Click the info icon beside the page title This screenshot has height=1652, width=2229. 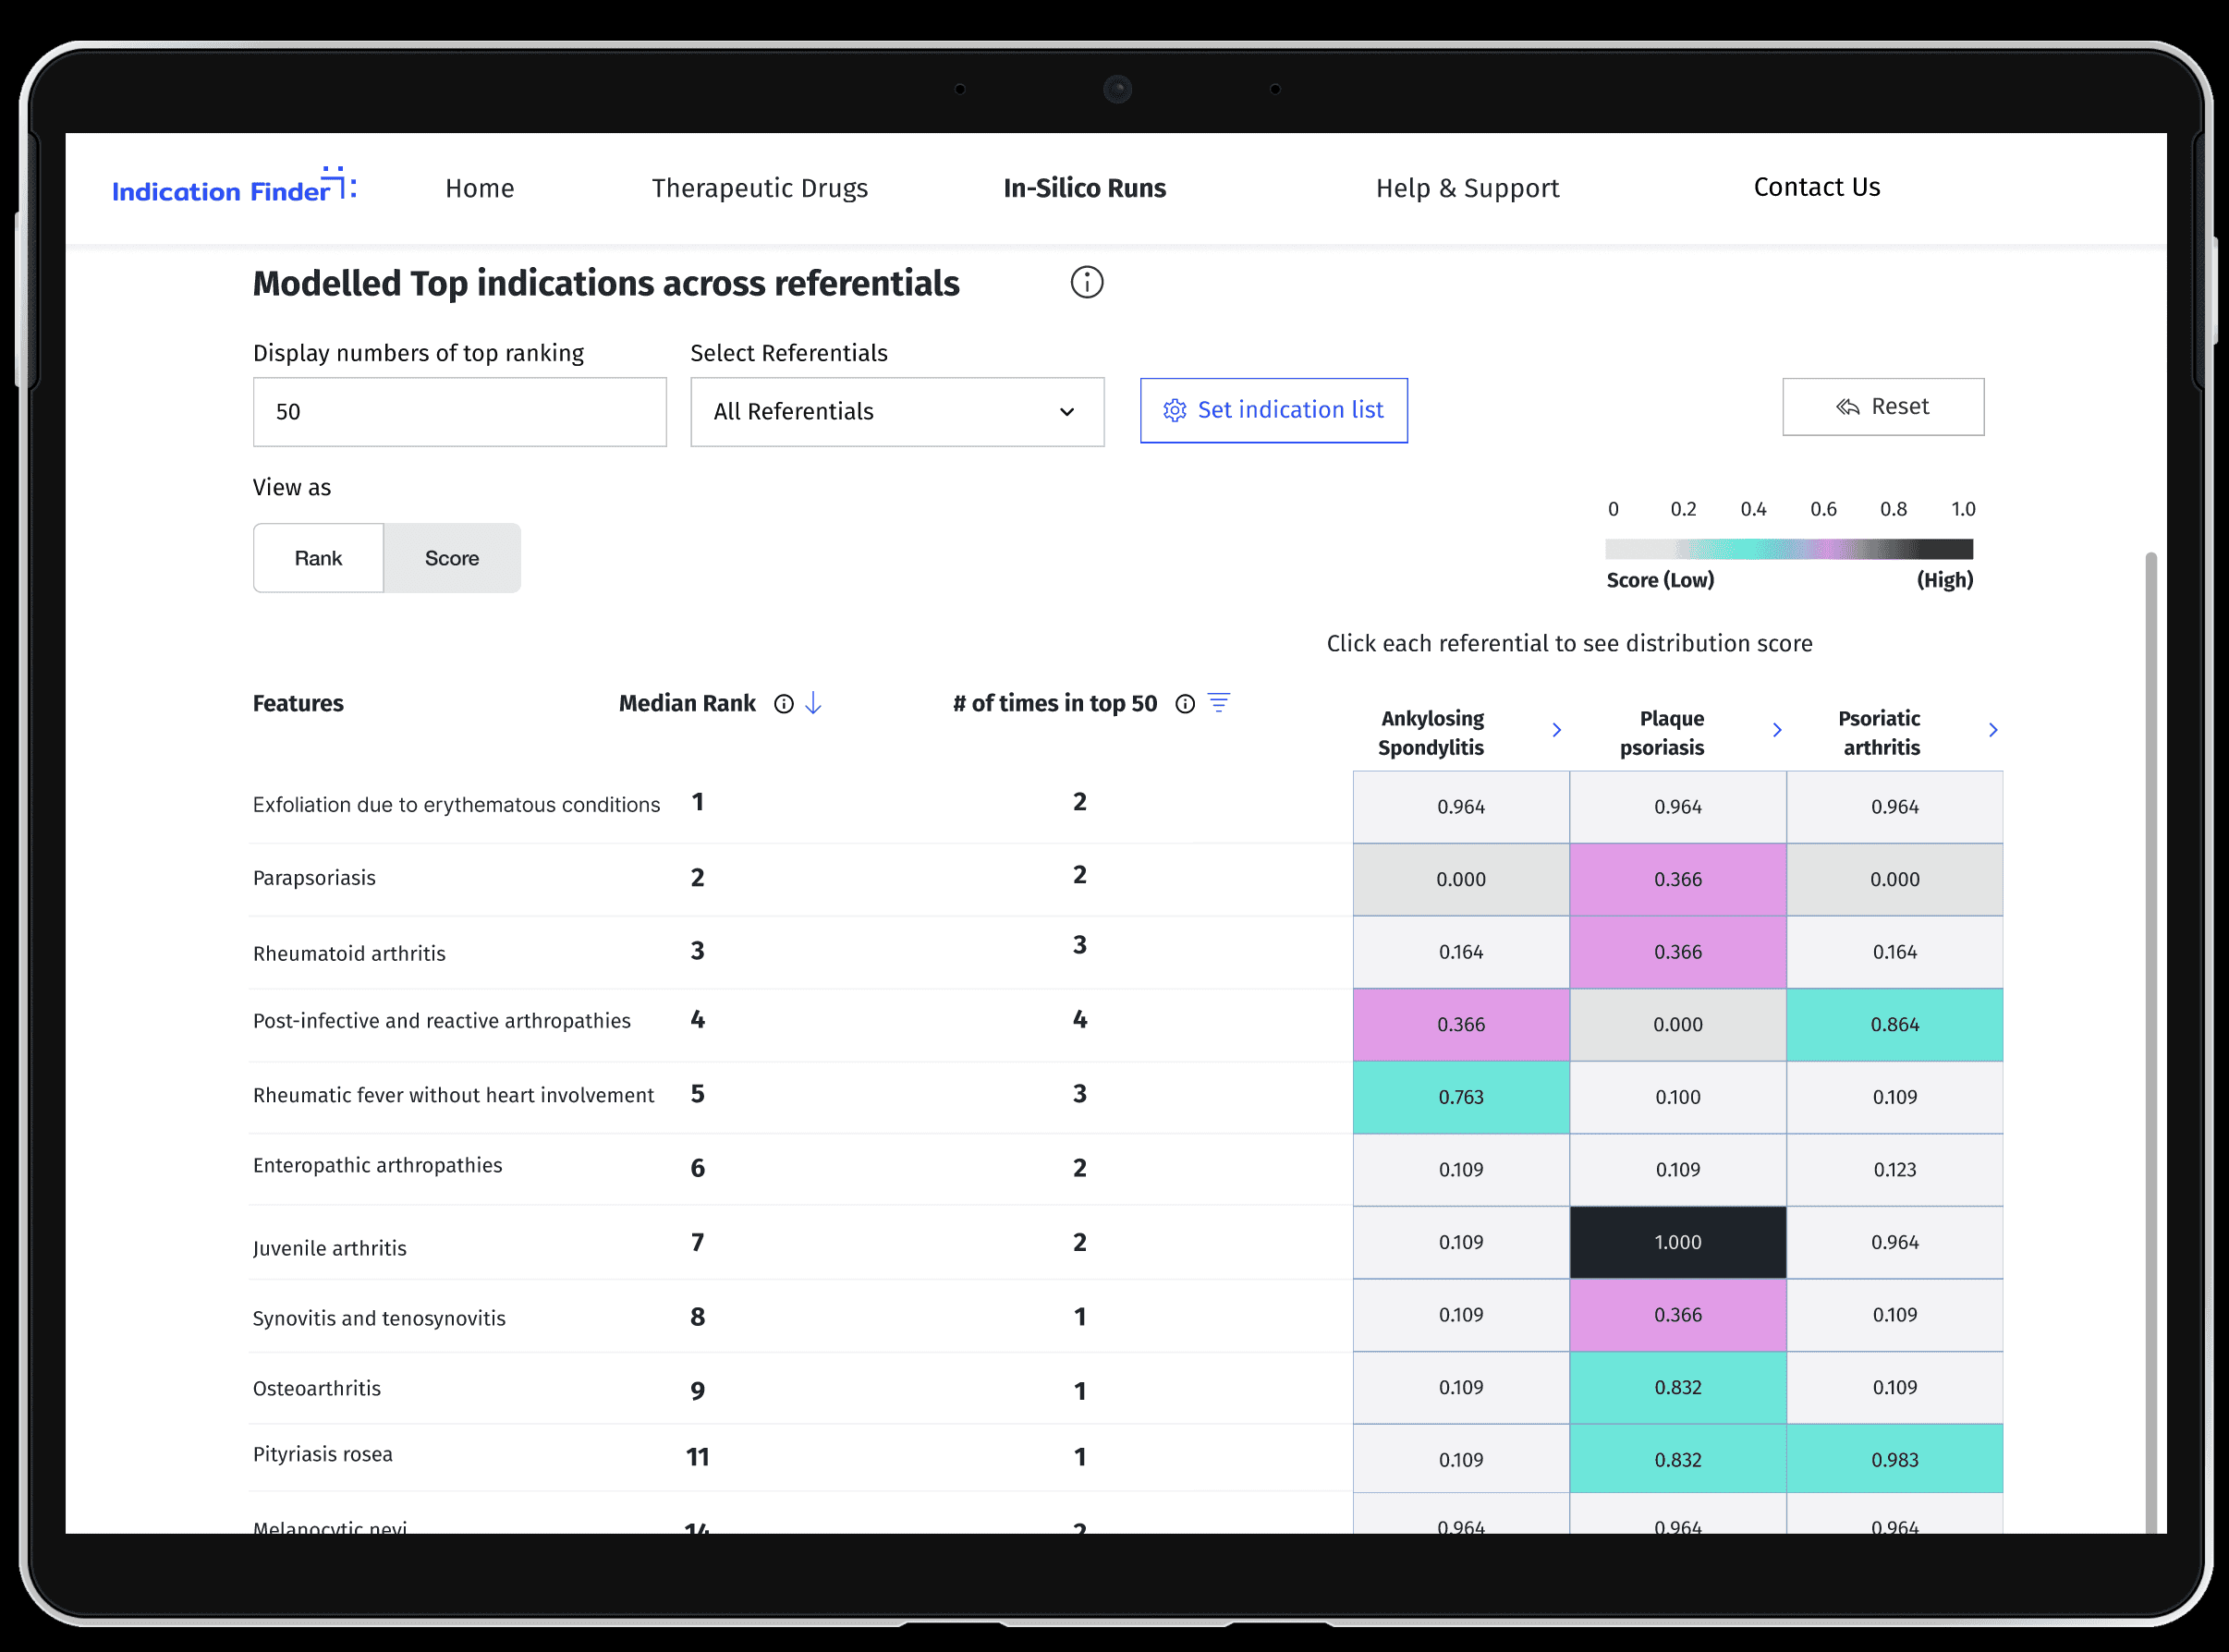[x=1086, y=283]
